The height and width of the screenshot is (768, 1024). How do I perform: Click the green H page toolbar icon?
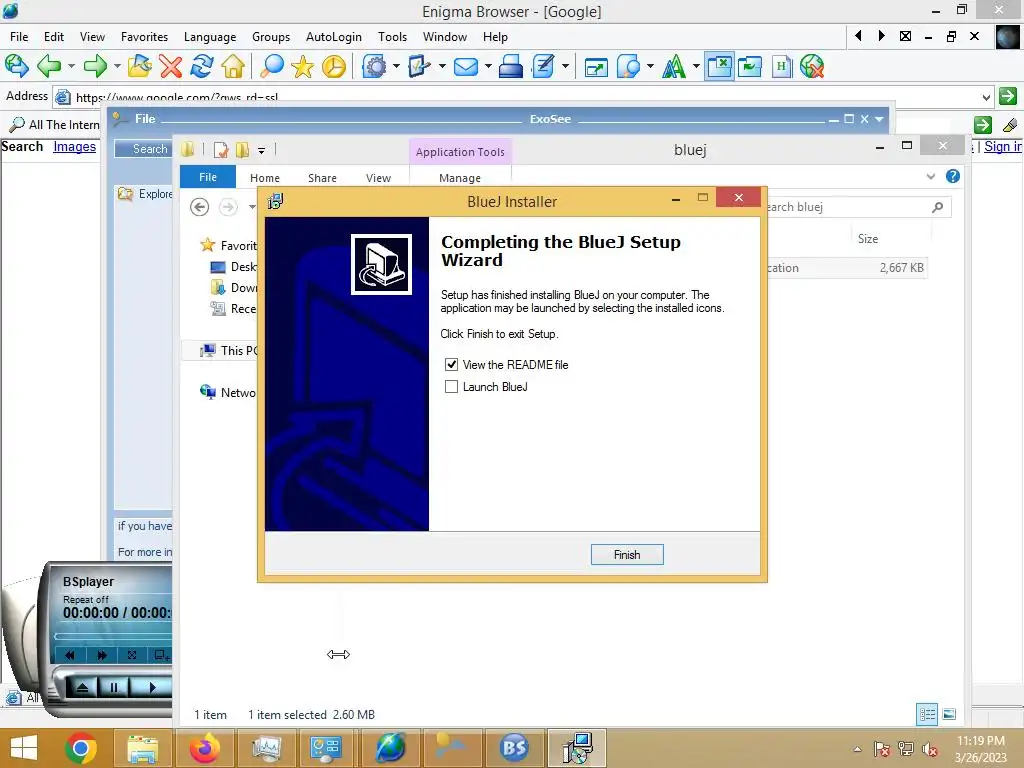[x=781, y=66]
